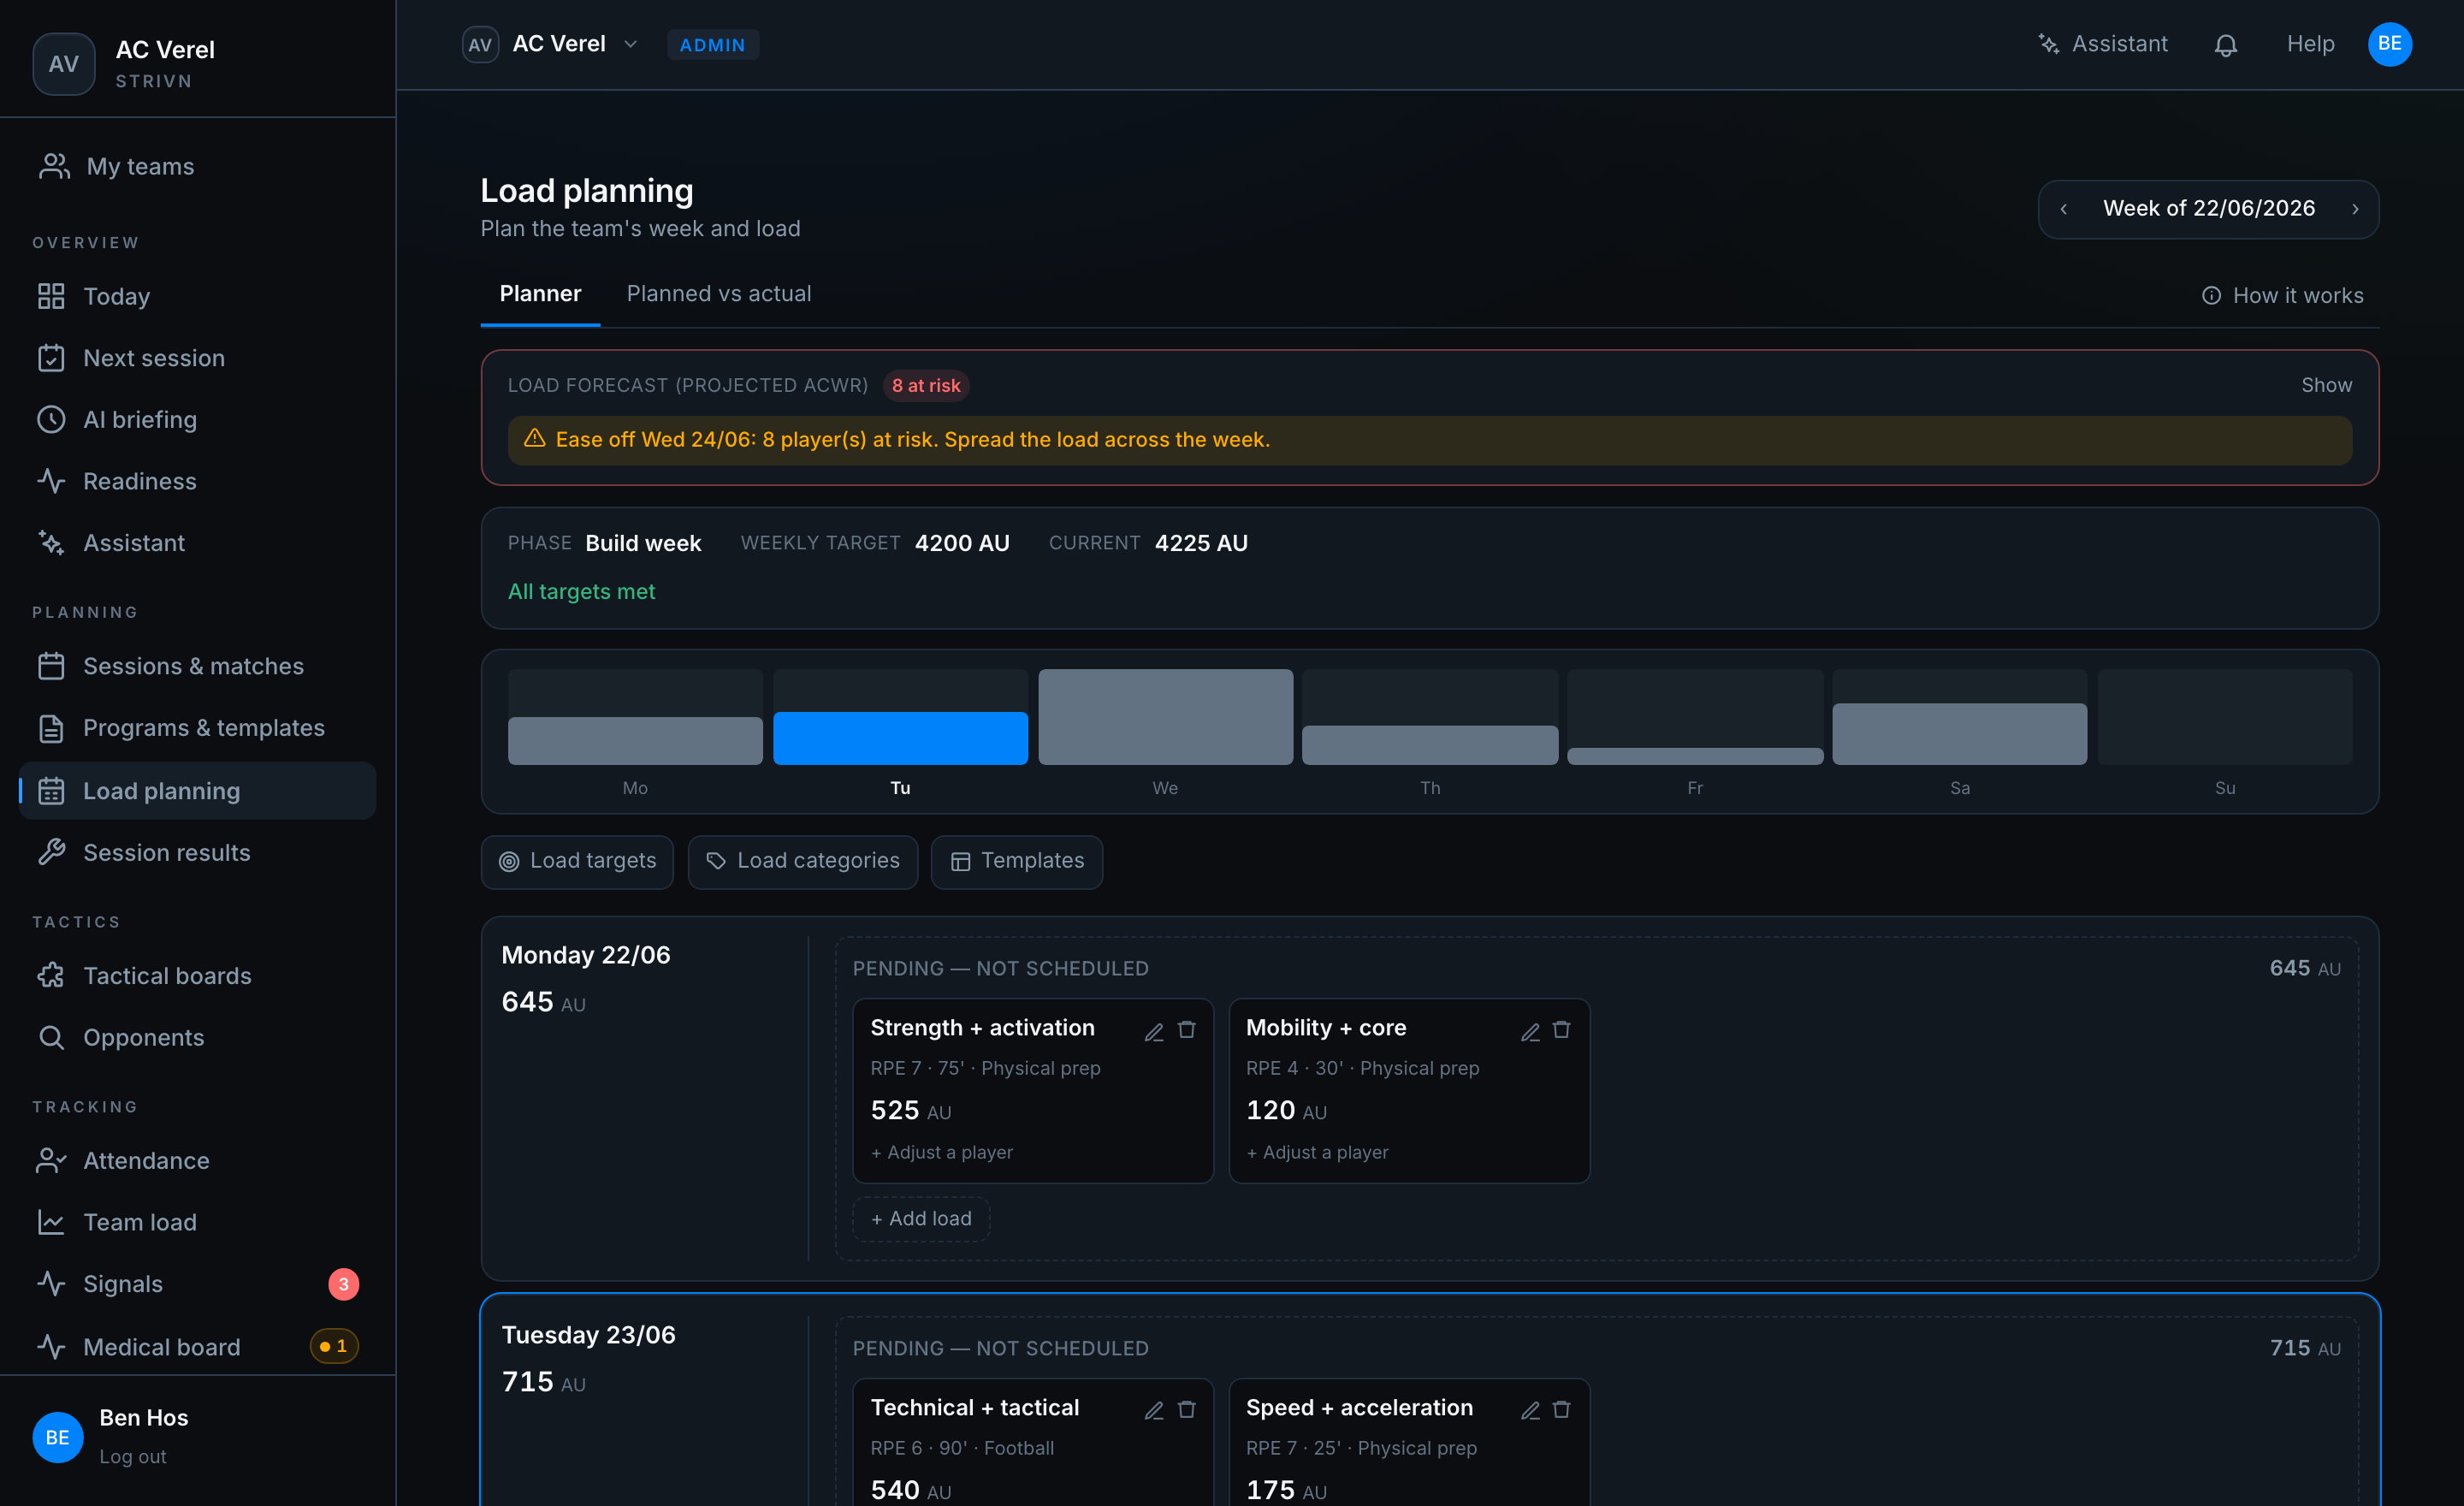Adjust a player for Mobility + core
The height and width of the screenshot is (1506, 2464).
coord(1317,1153)
